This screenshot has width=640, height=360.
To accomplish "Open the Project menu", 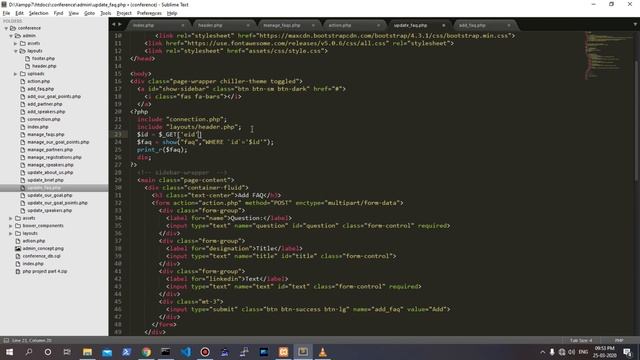I will click(x=124, y=13).
